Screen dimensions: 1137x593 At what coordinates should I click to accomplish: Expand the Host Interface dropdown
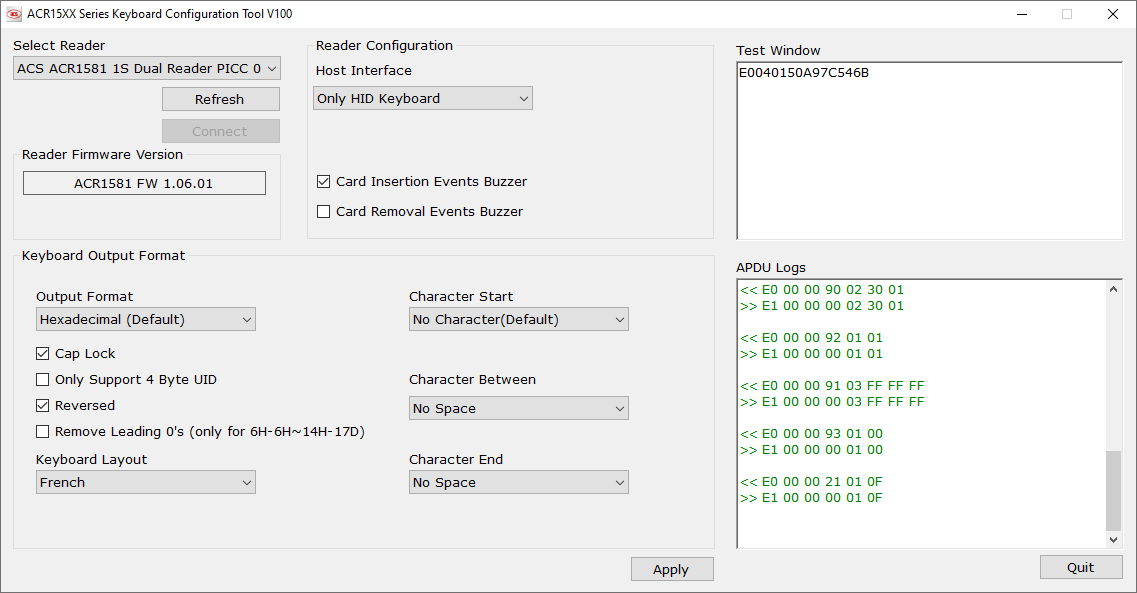pos(422,99)
